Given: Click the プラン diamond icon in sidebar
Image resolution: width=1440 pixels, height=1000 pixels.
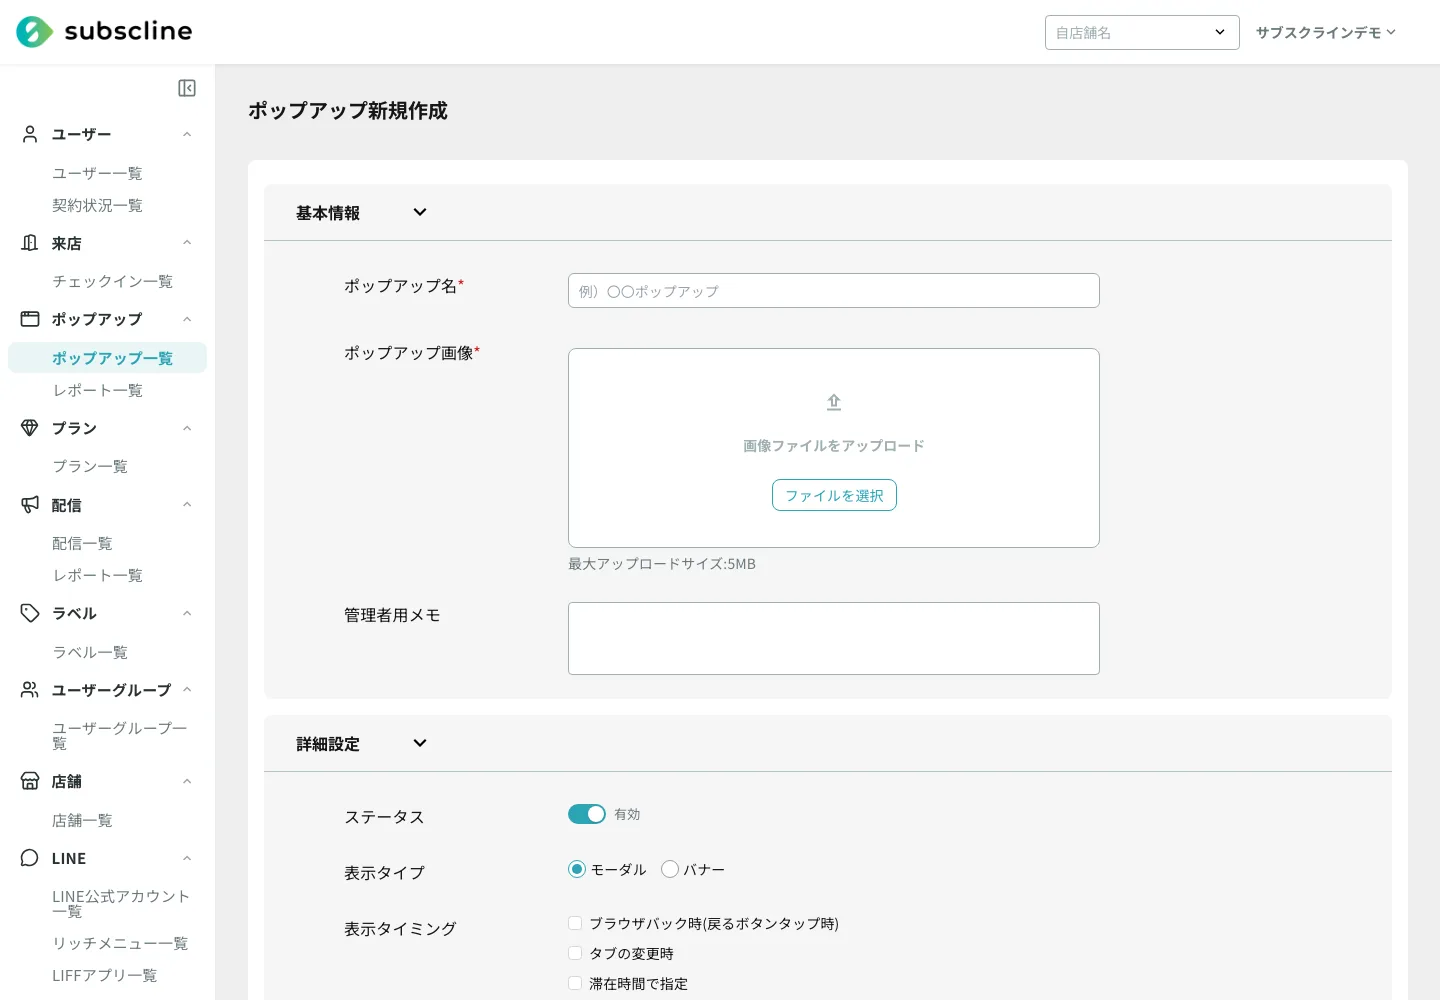Looking at the screenshot, I should pyautogui.click(x=30, y=428).
